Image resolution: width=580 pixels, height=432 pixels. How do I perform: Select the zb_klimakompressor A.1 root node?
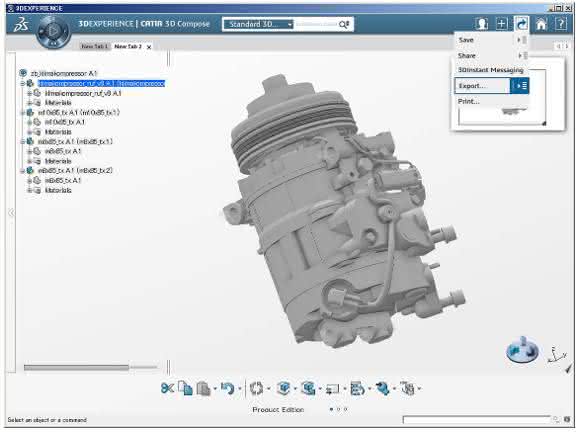tap(64, 73)
